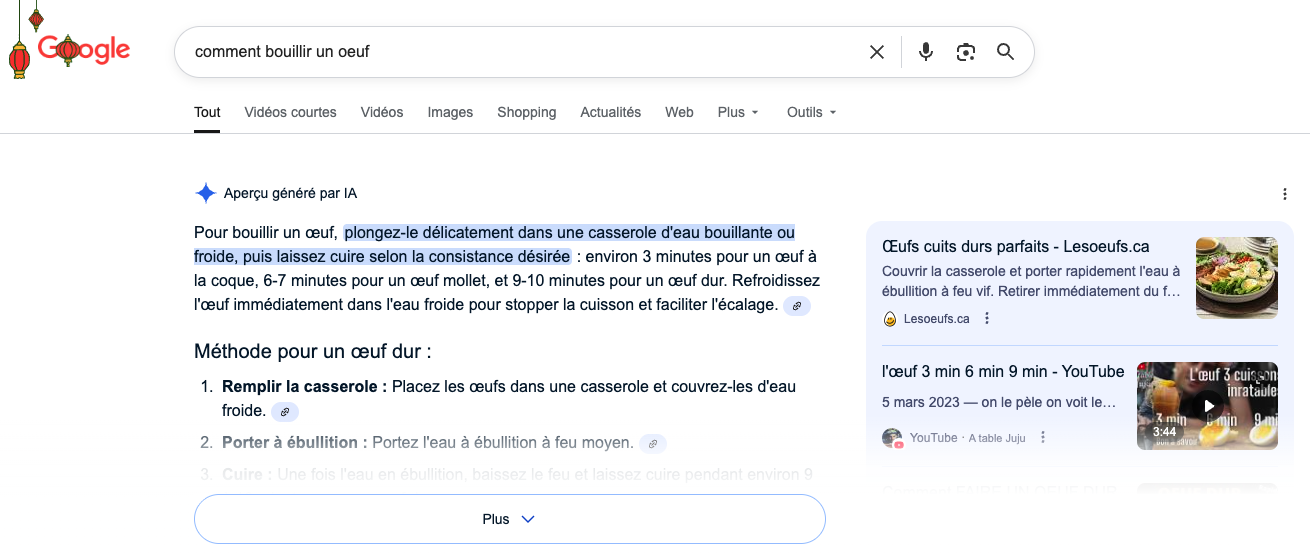Switch to the Vidéos courtes tab

pyautogui.click(x=290, y=112)
